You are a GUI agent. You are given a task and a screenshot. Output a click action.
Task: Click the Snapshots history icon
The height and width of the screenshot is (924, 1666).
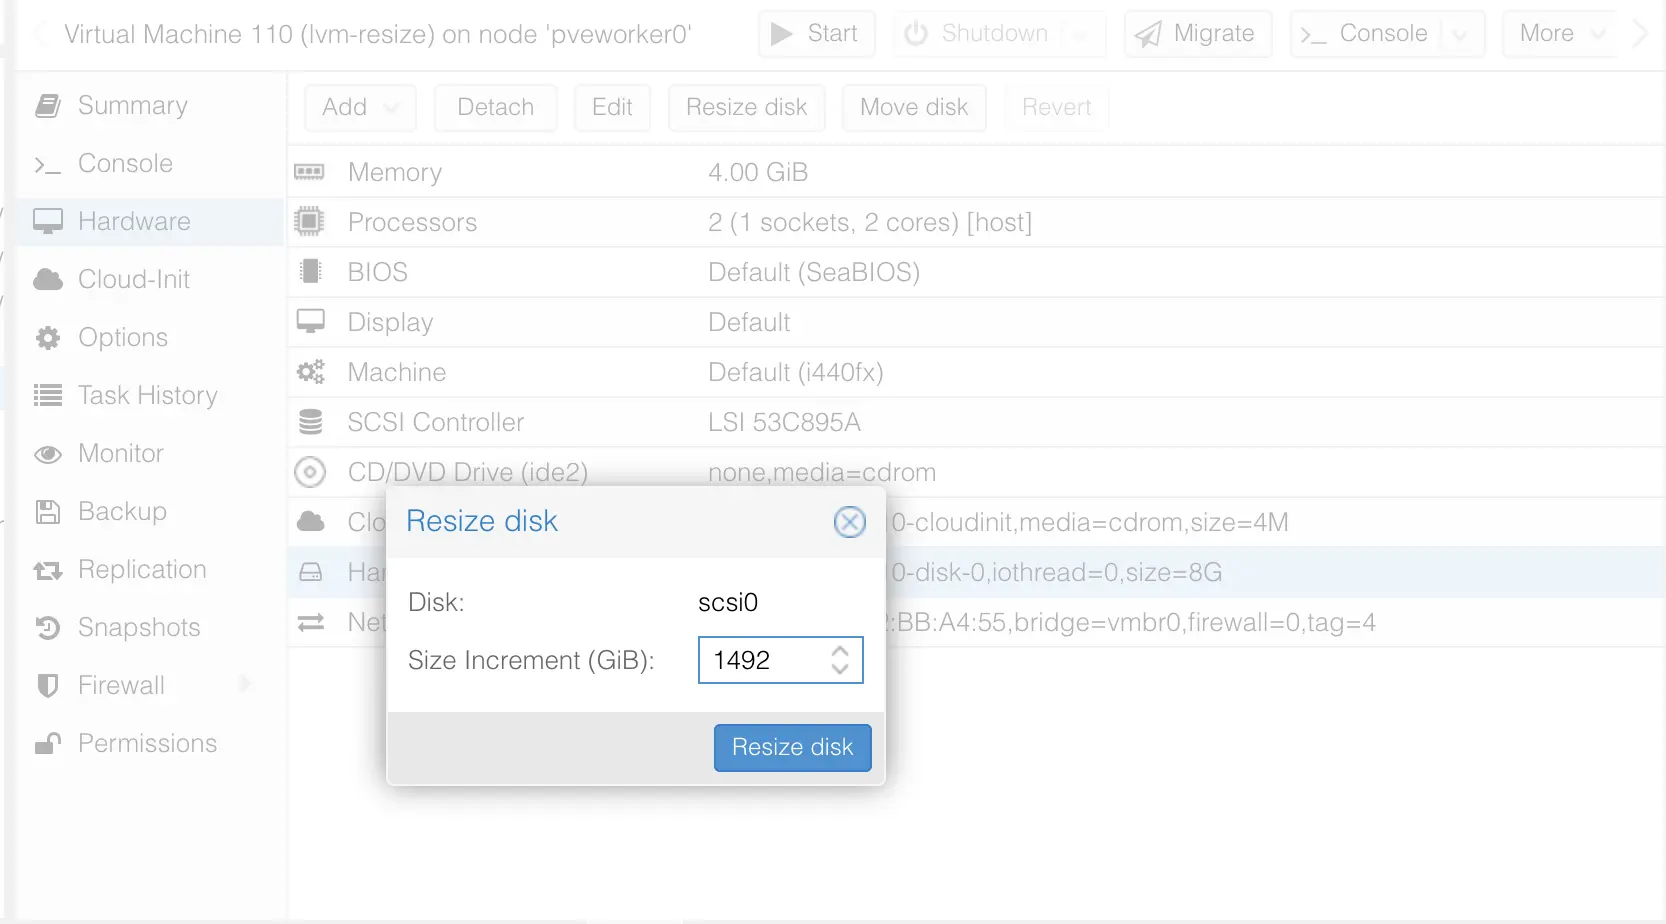tap(48, 628)
